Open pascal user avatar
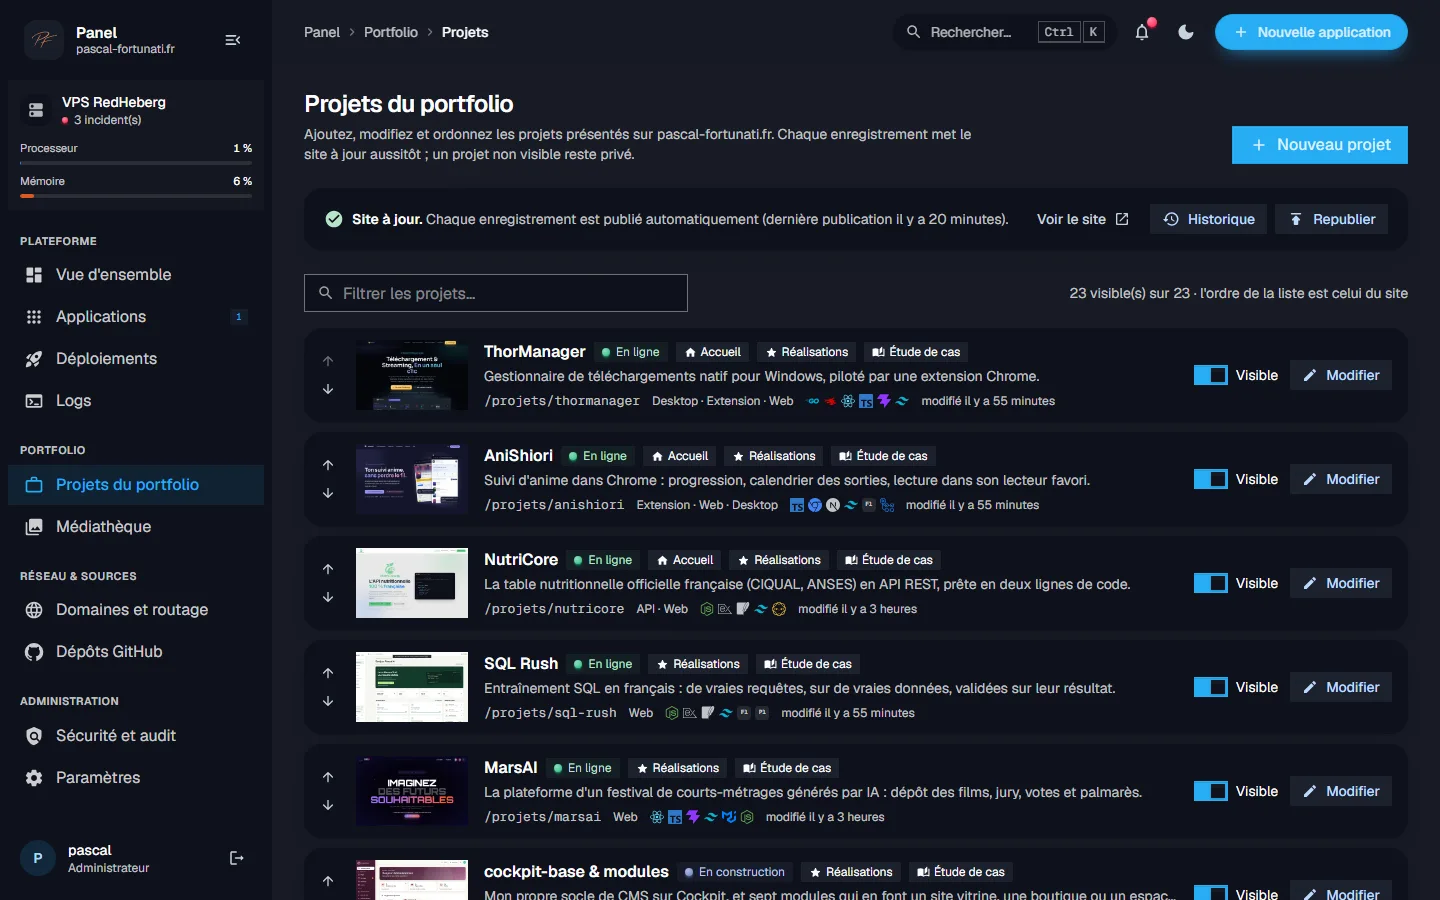1440x900 pixels. coord(38,858)
